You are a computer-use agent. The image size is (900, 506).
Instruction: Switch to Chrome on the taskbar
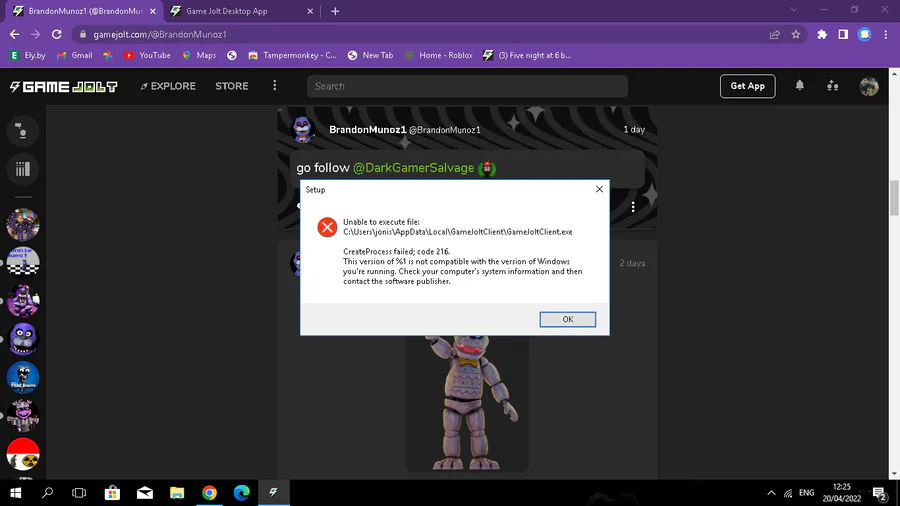(210, 493)
